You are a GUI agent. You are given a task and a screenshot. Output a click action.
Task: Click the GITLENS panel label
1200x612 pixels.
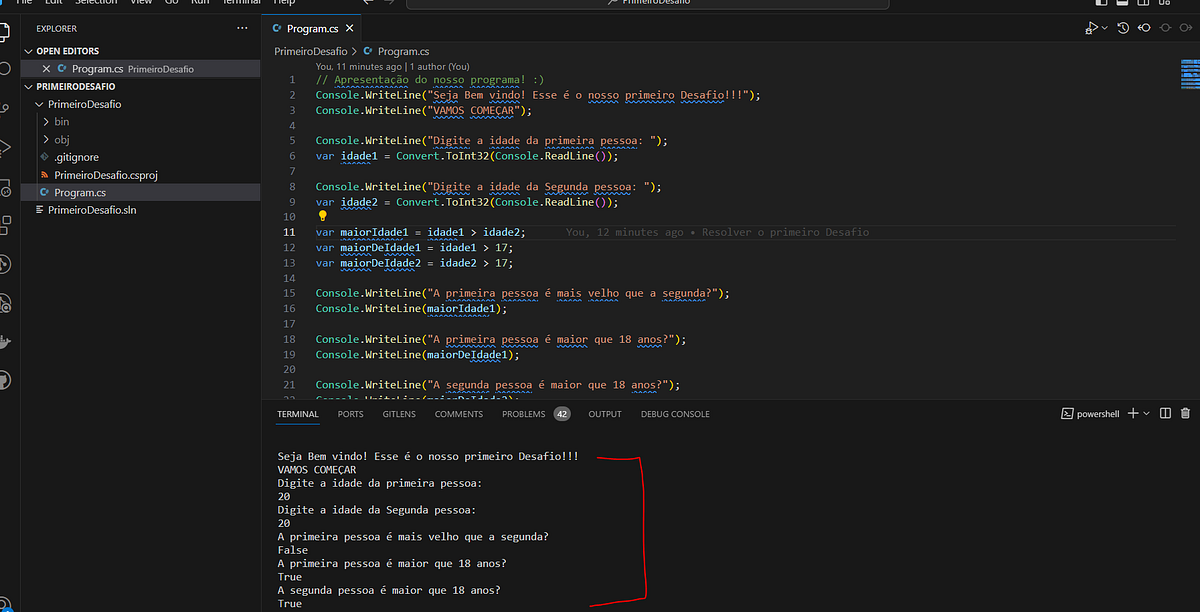coord(398,413)
